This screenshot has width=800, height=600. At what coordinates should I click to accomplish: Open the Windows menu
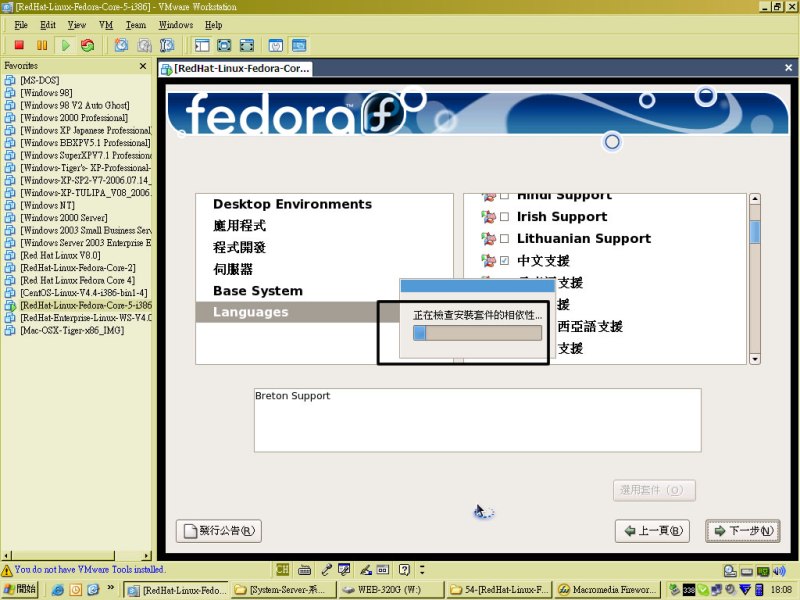(x=176, y=25)
